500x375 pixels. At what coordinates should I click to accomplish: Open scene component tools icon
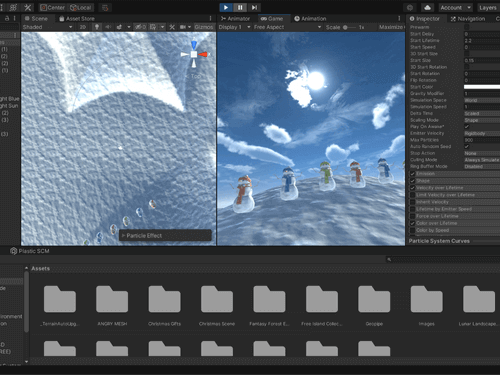click(x=172, y=27)
